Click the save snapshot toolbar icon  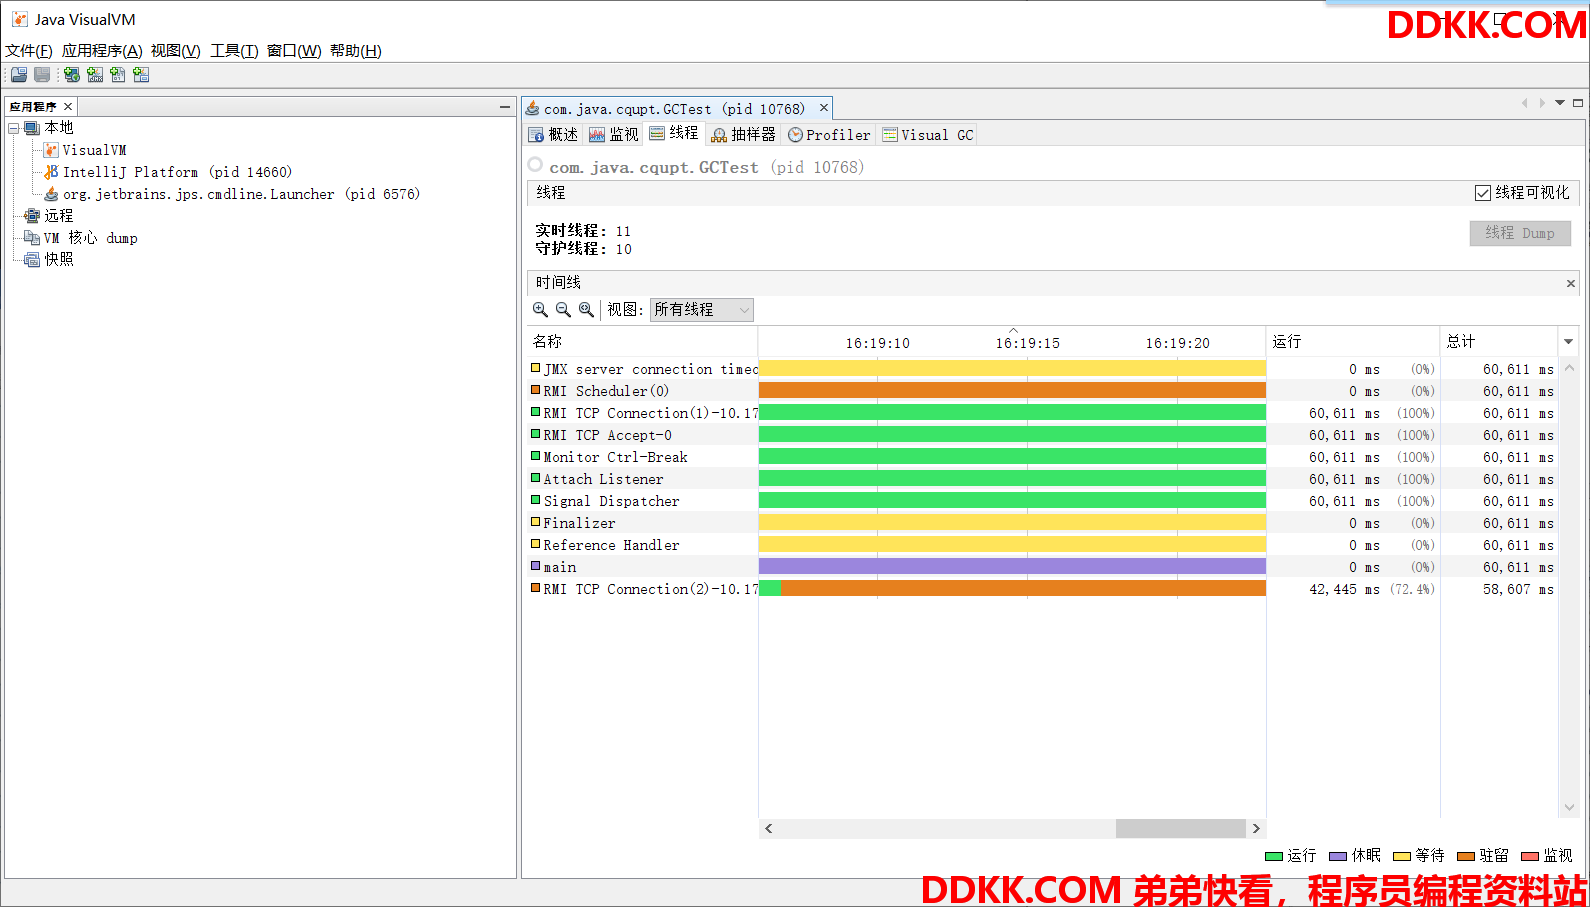click(42, 75)
